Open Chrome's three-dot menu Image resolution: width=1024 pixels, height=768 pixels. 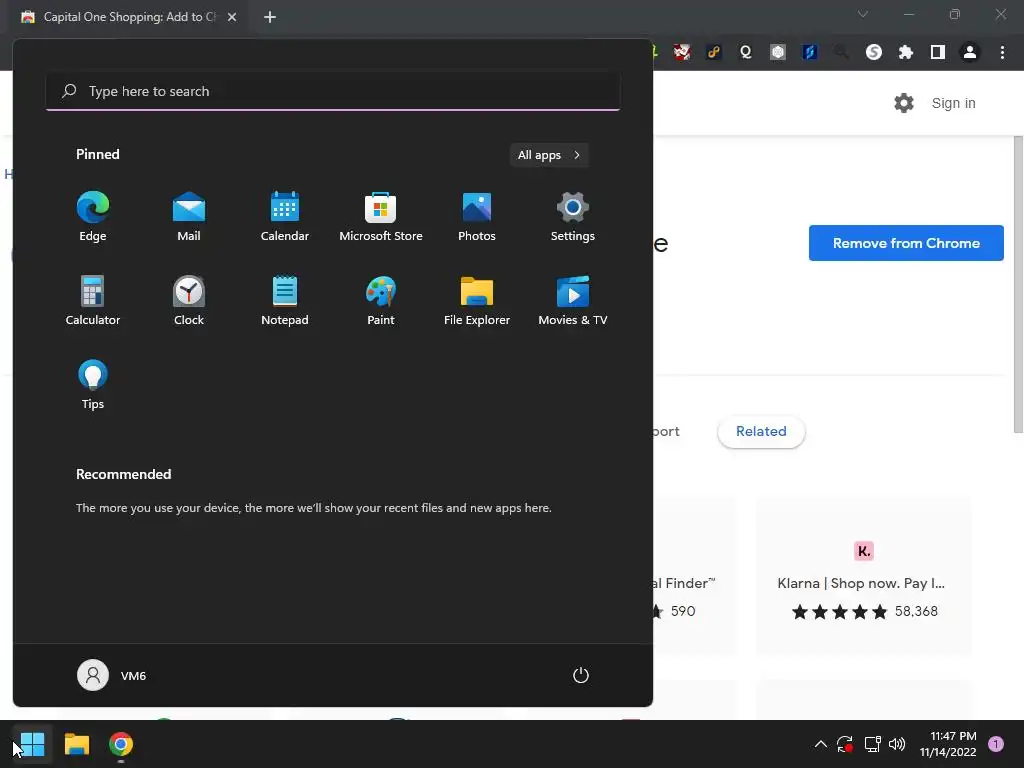click(1002, 52)
